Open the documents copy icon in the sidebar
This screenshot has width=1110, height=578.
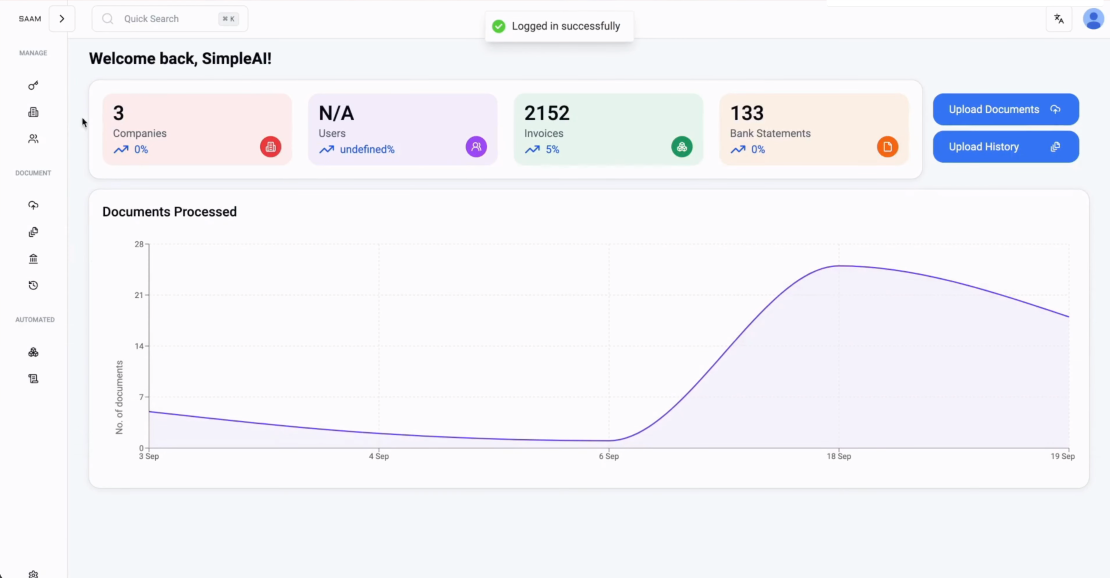tap(33, 231)
